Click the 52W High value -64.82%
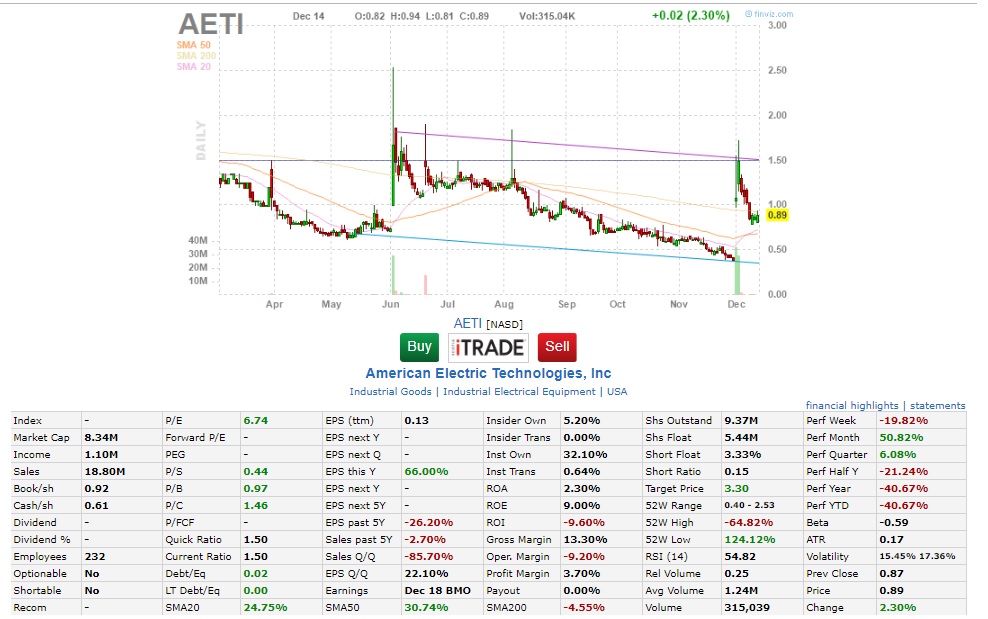988x619 pixels. 749,523
